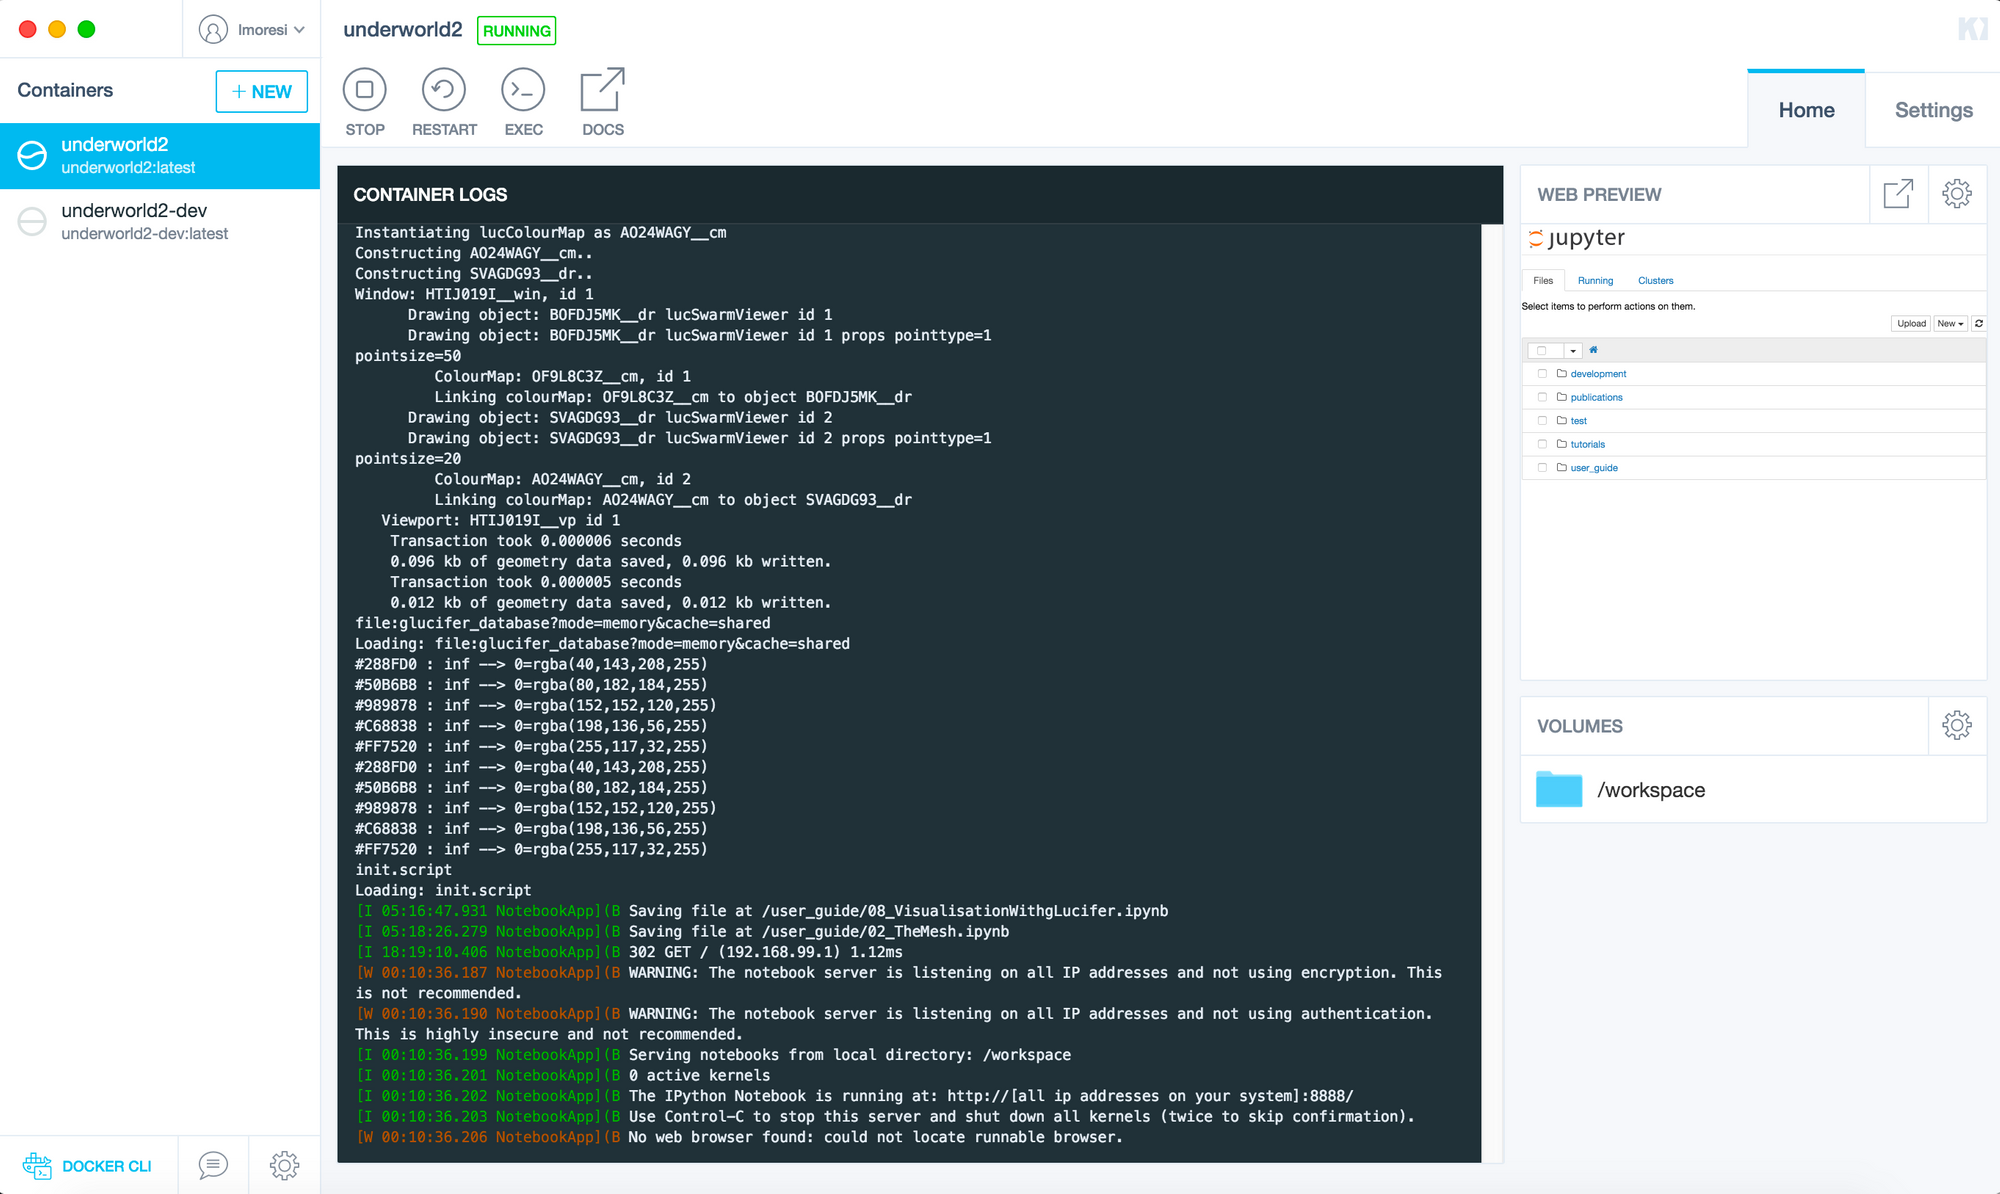Click the test folder icon
The width and height of the screenshot is (2000, 1194).
(x=1561, y=421)
